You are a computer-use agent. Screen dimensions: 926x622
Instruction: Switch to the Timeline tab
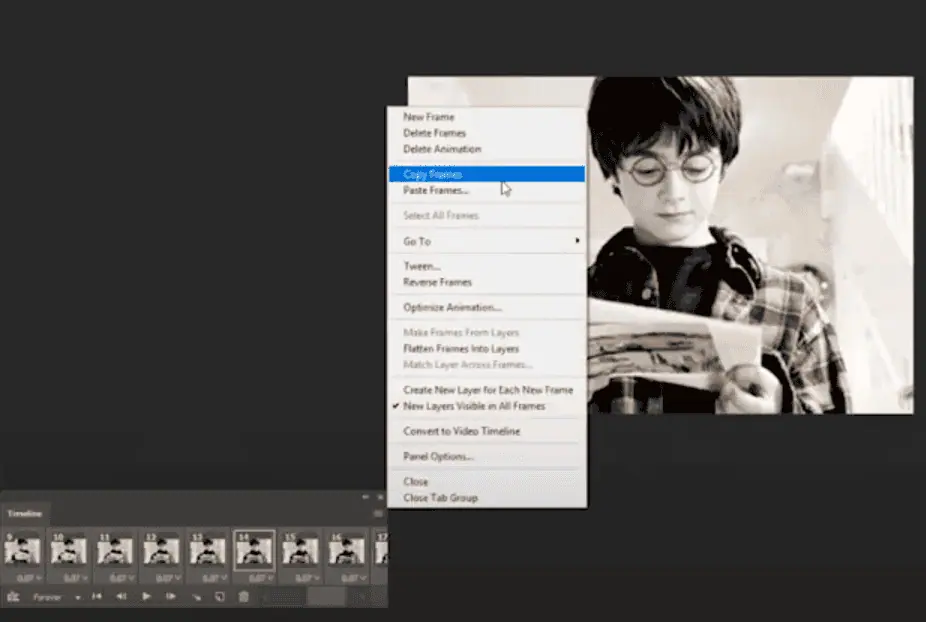[x=25, y=514]
